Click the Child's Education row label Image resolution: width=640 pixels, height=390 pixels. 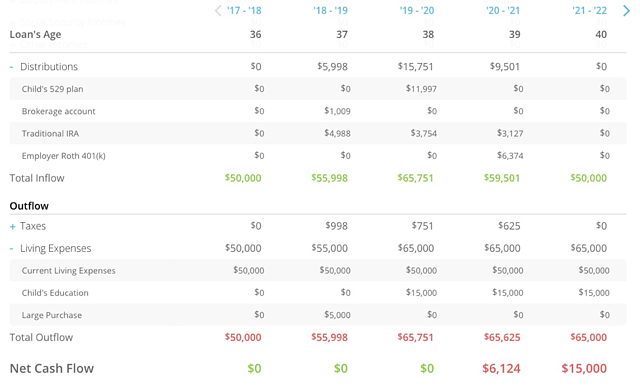55,293
